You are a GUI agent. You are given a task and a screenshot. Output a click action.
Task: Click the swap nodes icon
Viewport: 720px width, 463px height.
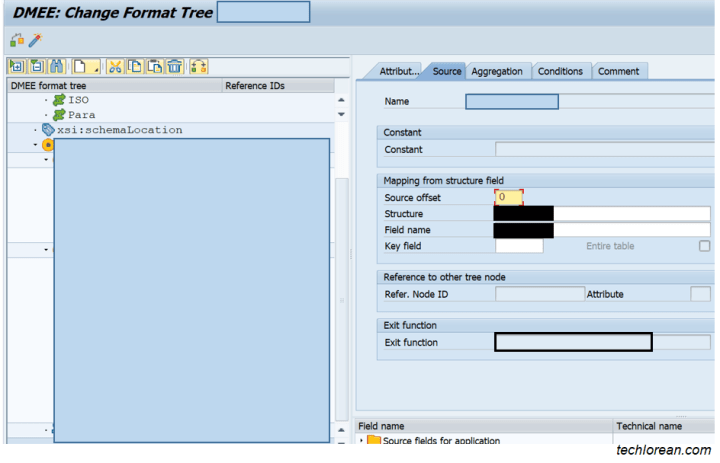pyautogui.click(x=198, y=67)
